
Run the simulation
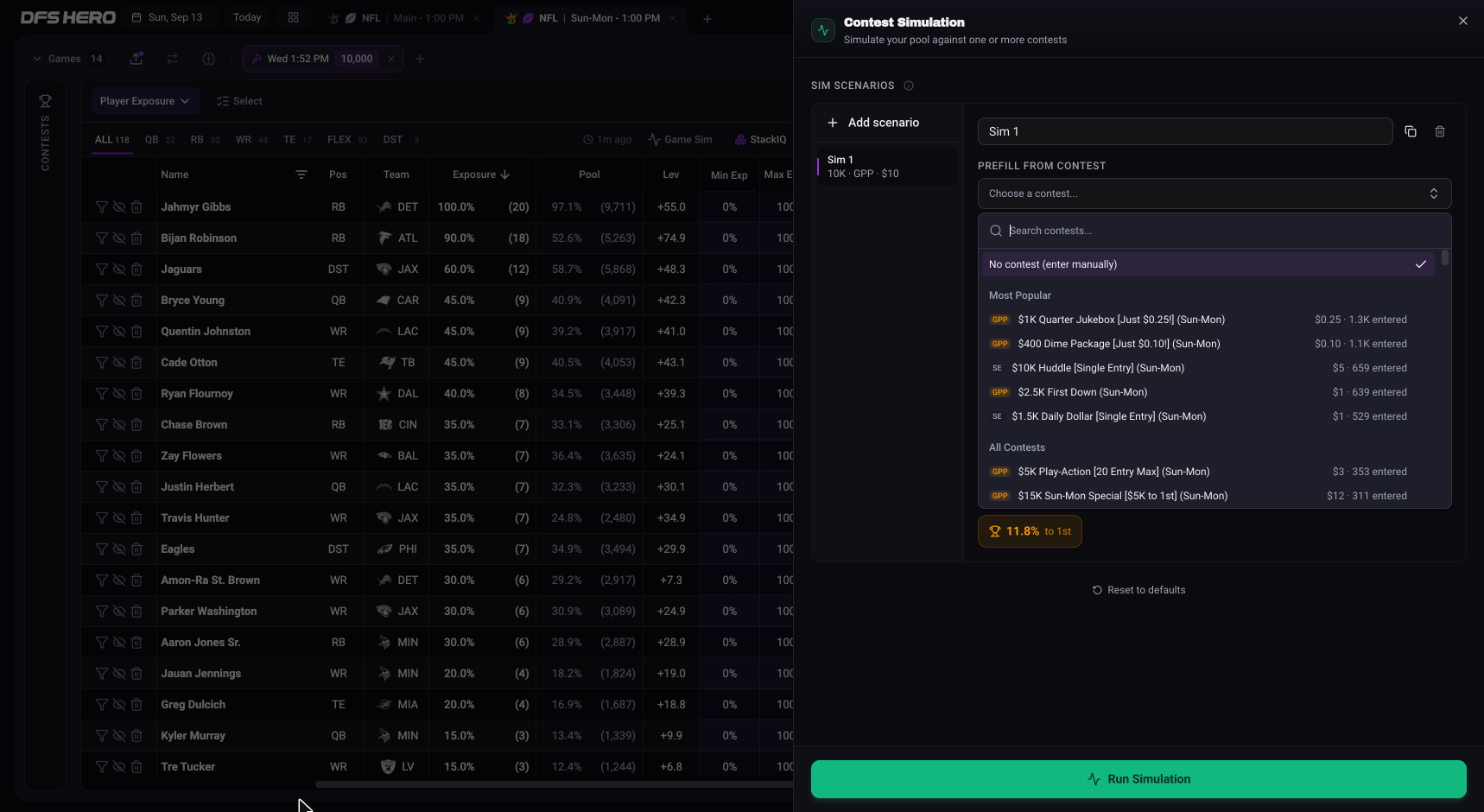coord(1139,779)
